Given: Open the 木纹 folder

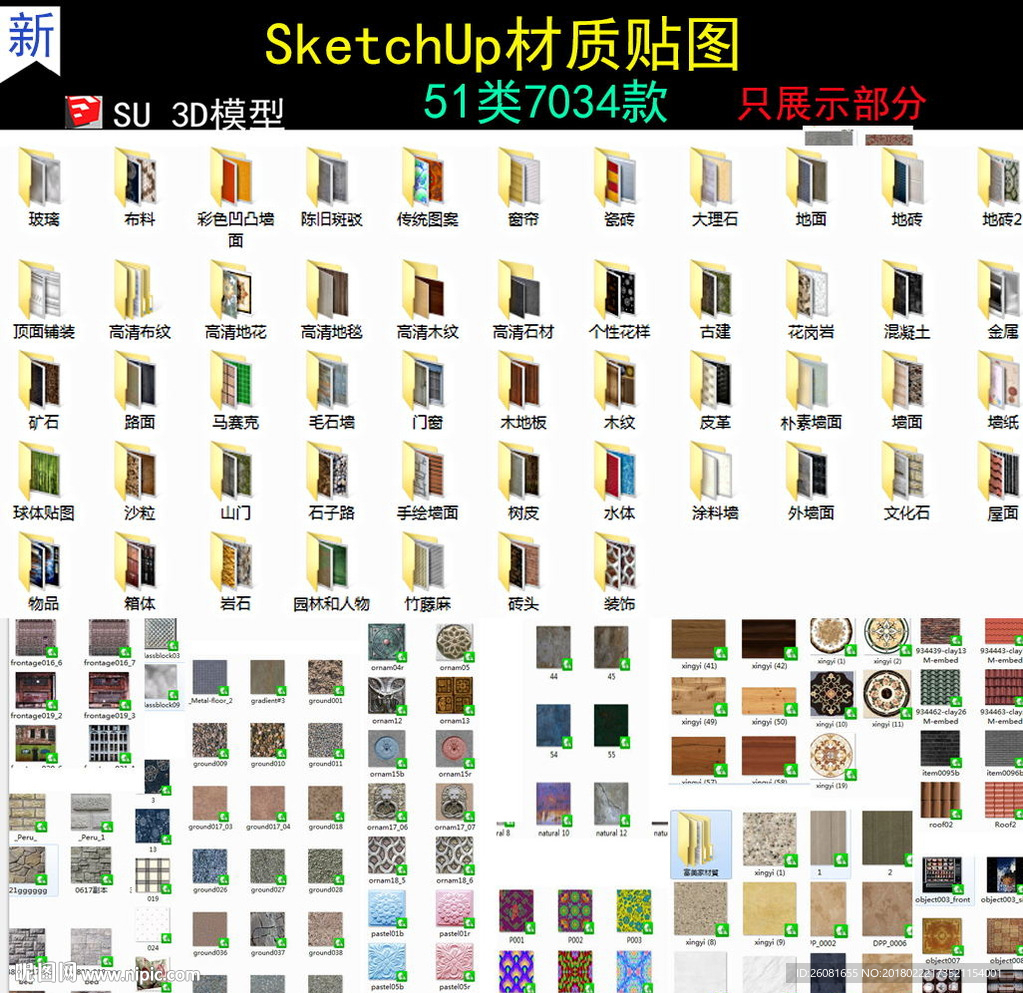Looking at the screenshot, I should [618, 381].
